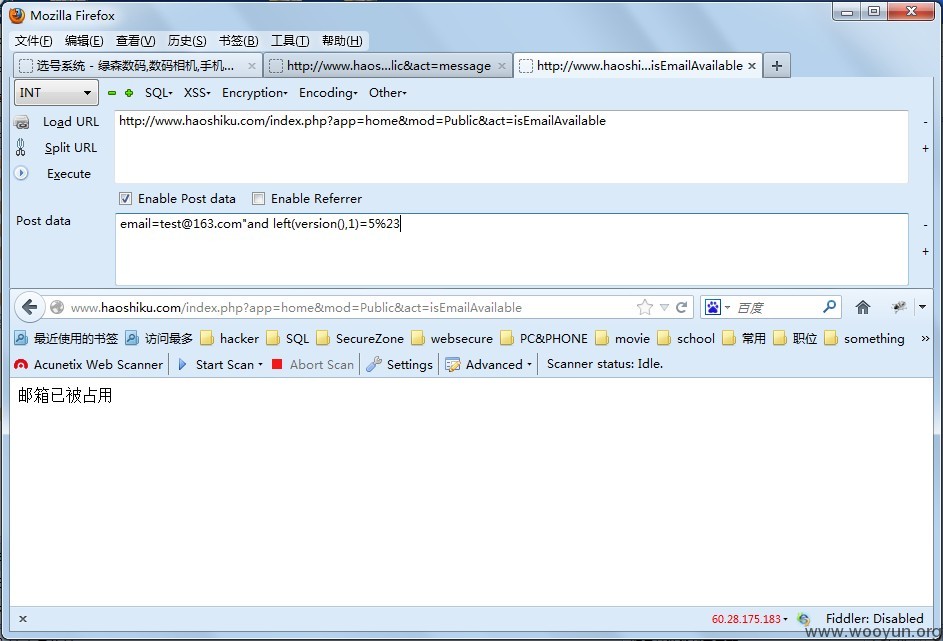Close the add-on bar with the X

tap(23, 618)
